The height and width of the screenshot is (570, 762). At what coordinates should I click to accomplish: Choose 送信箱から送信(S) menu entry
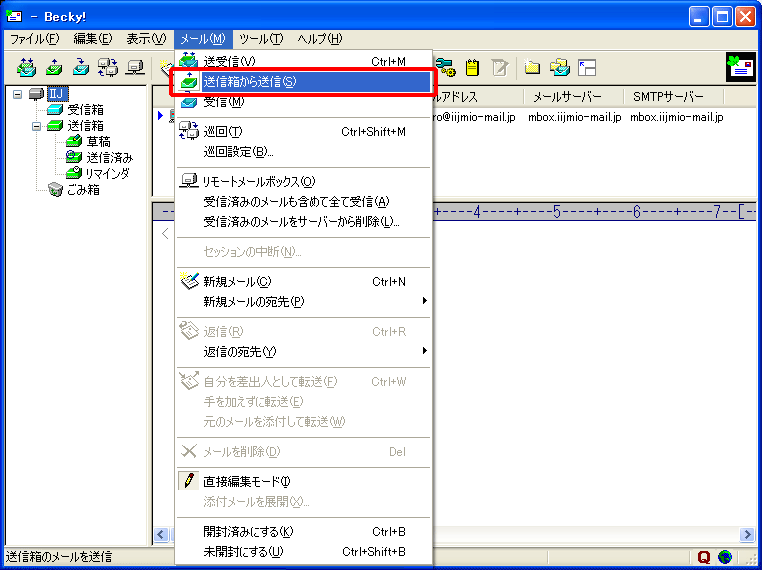click(x=304, y=82)
